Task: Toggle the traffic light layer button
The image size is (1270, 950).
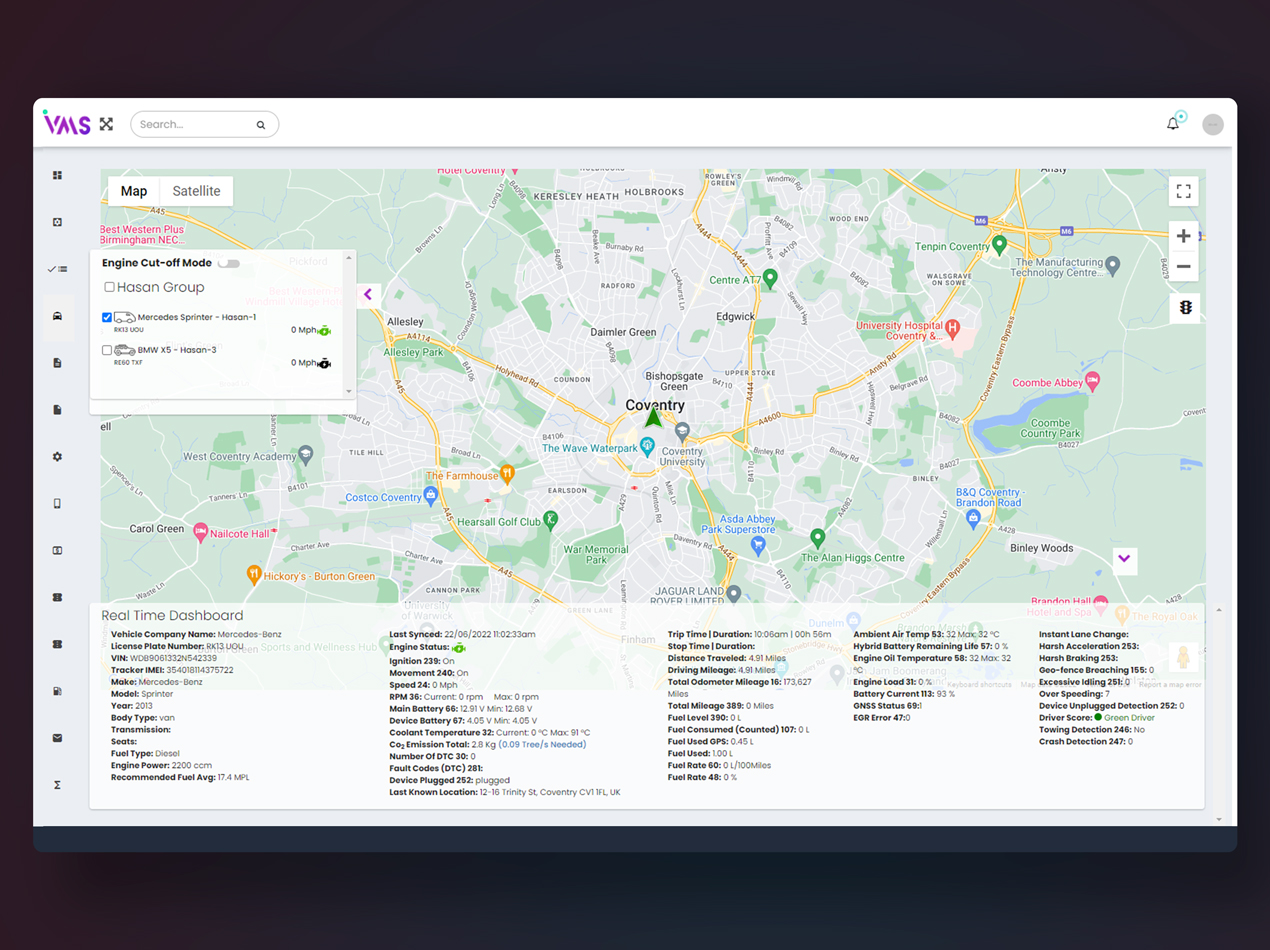Action: [1185, 308]
